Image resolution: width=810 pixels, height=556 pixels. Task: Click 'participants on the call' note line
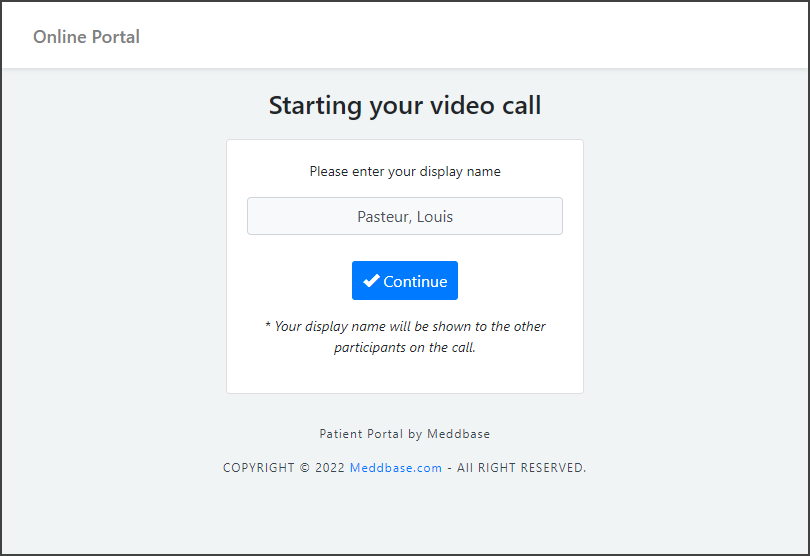pyautogui.click(x=404, y=348)
